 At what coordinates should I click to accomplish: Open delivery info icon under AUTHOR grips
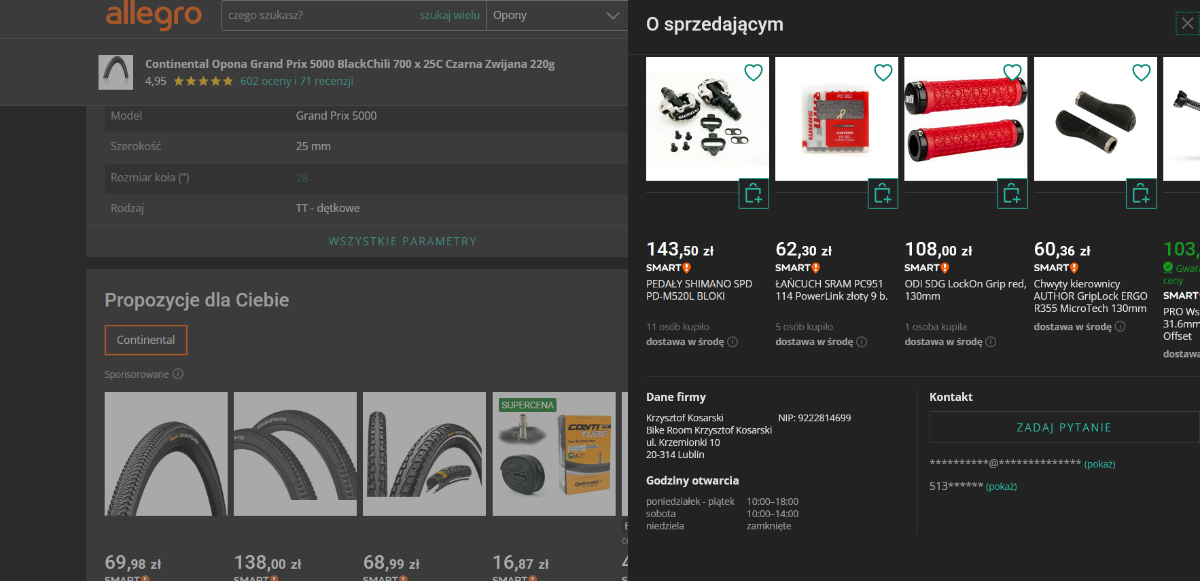tap(1120, 327)
